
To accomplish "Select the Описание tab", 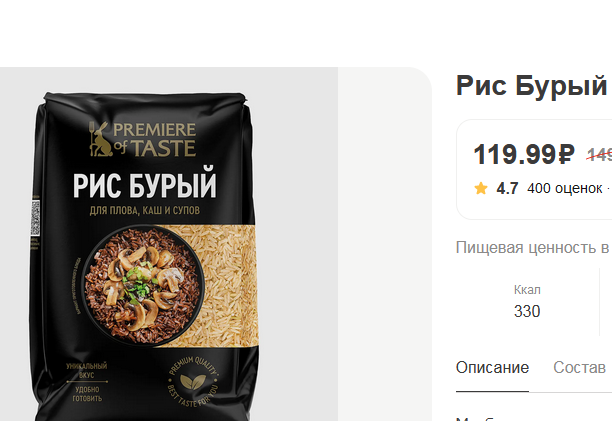I will [492, 368].
